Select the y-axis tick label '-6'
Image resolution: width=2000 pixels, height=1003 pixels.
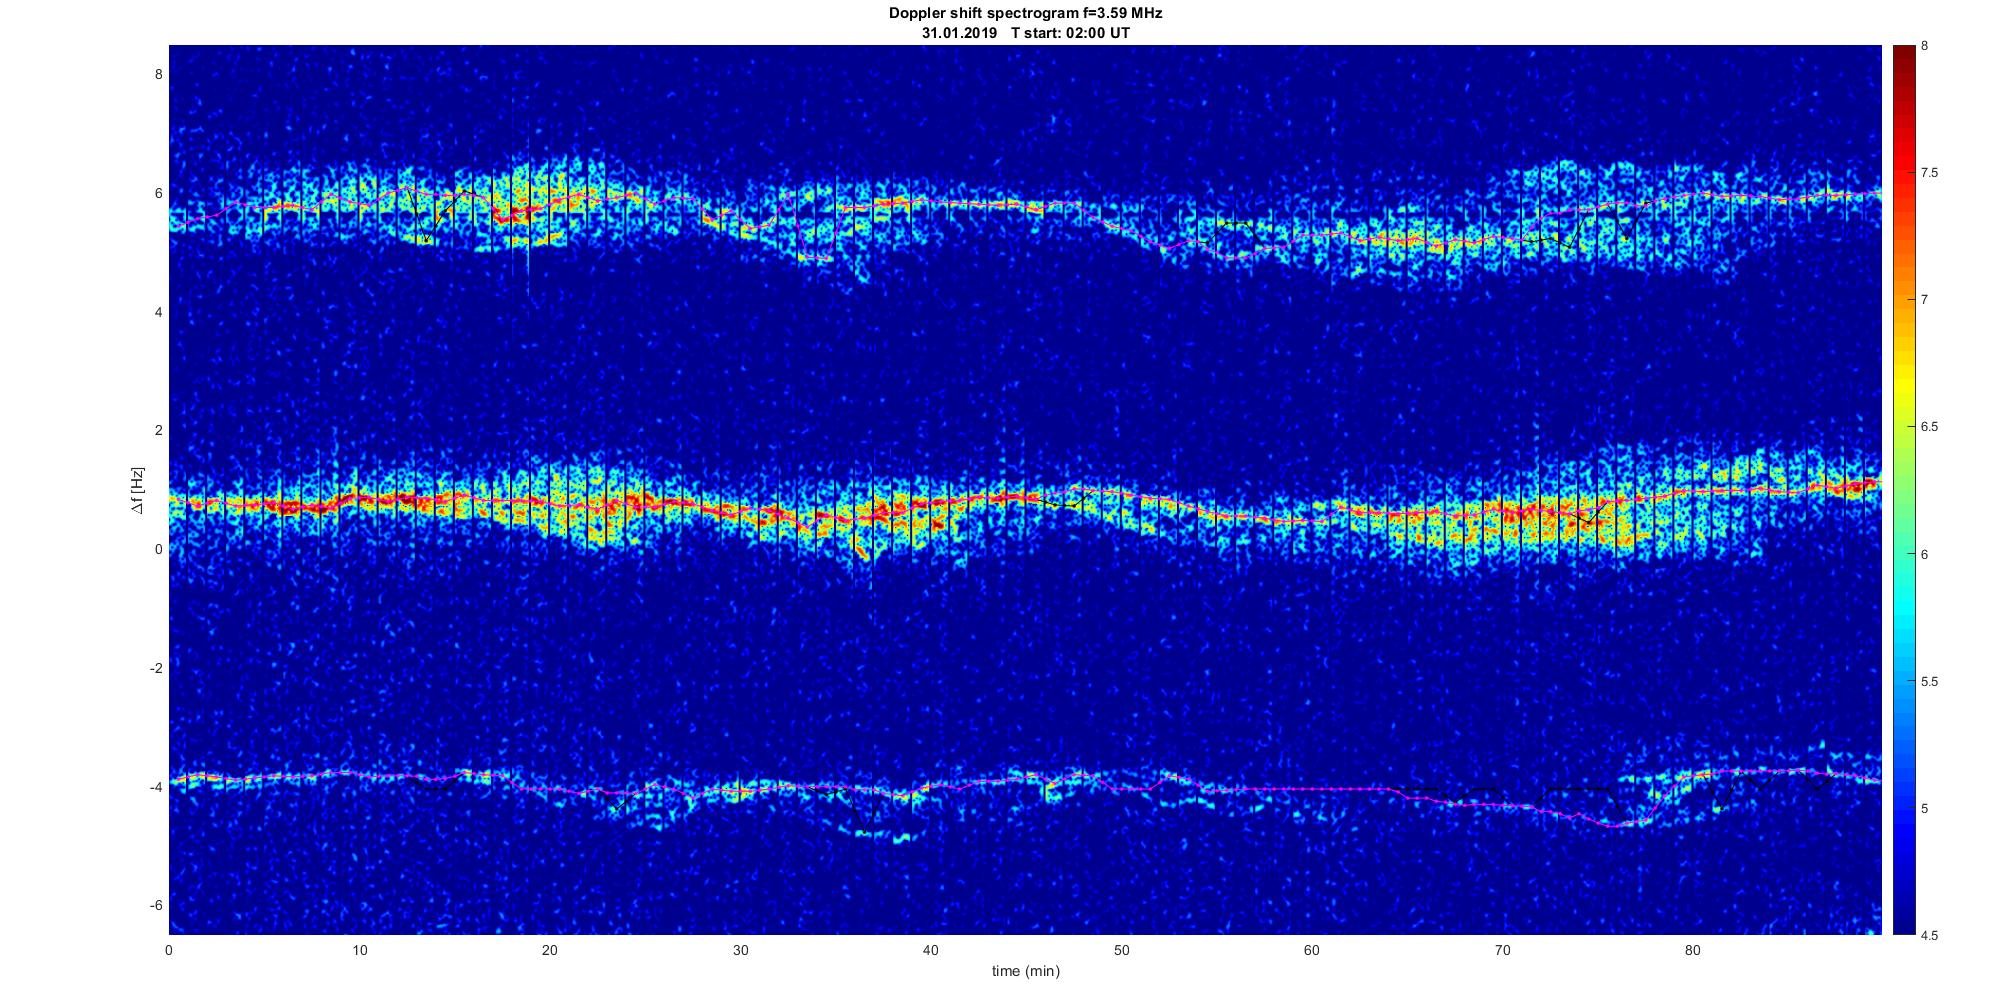click(x=156, y=905)
